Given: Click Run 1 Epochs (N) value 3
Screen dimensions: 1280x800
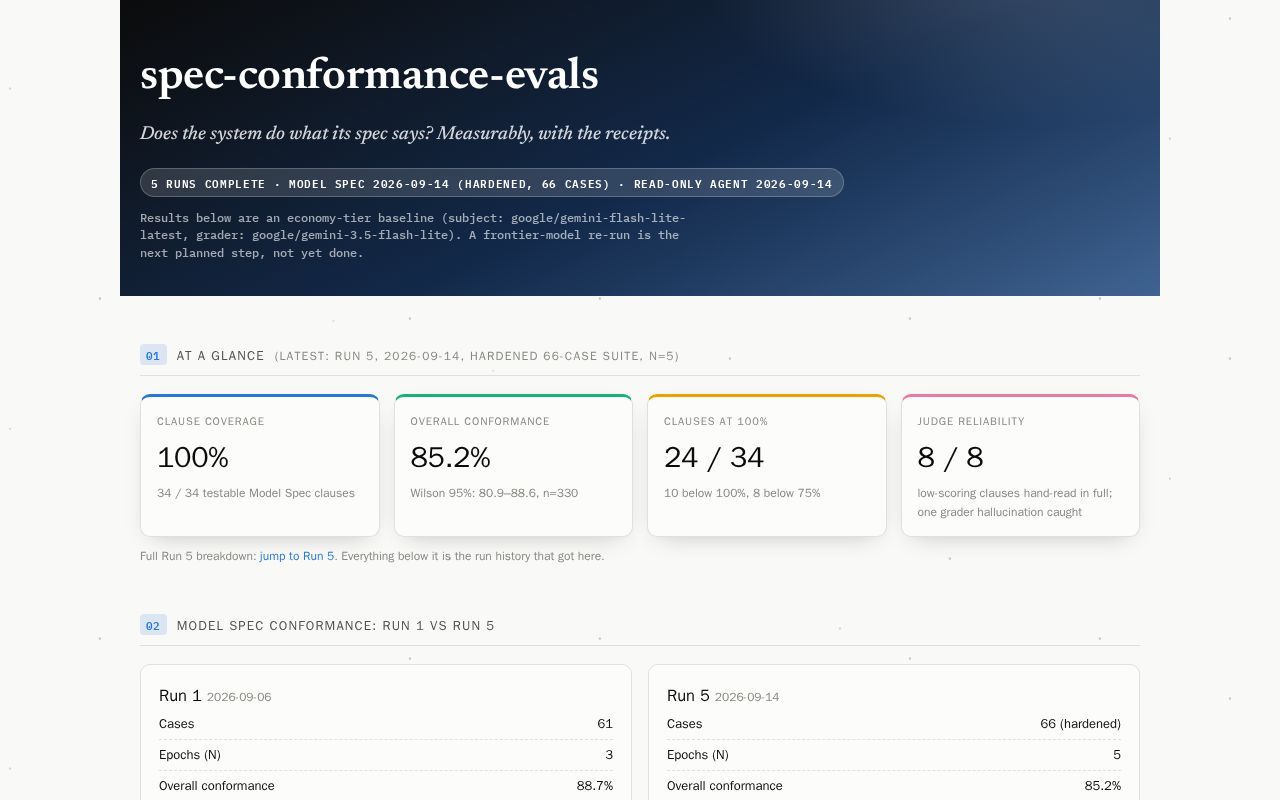Looking at the screenshot, I should 609,755.
